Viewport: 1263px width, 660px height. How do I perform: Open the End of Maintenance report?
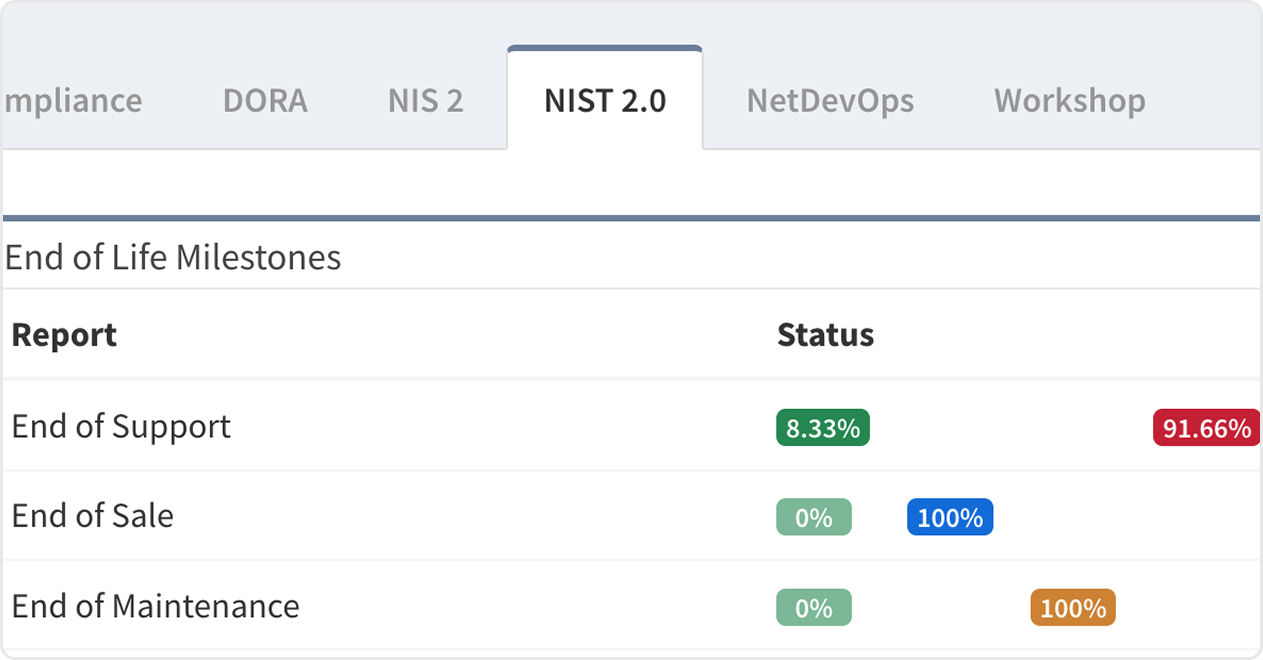point(155,606)
